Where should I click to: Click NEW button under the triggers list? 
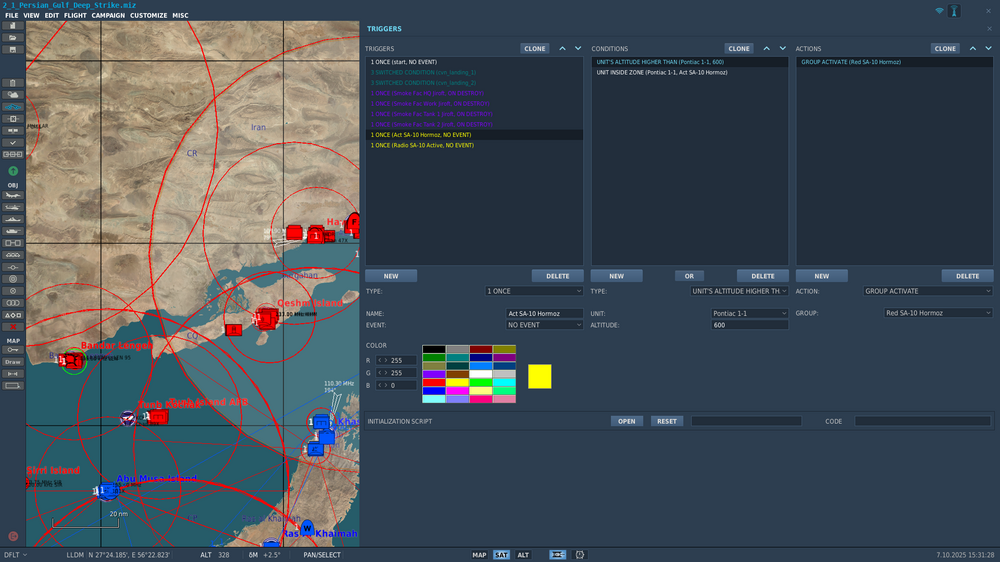tap(391, 276)
